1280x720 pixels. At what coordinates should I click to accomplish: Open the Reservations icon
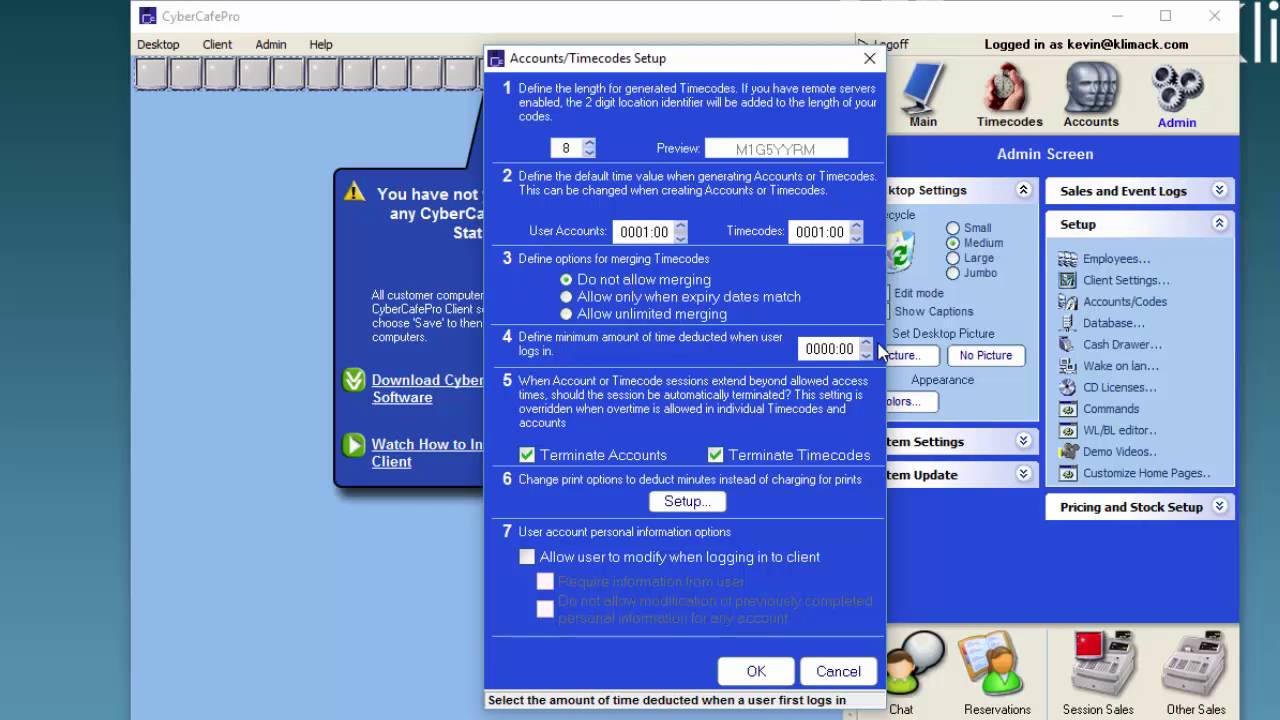[994, 666]
